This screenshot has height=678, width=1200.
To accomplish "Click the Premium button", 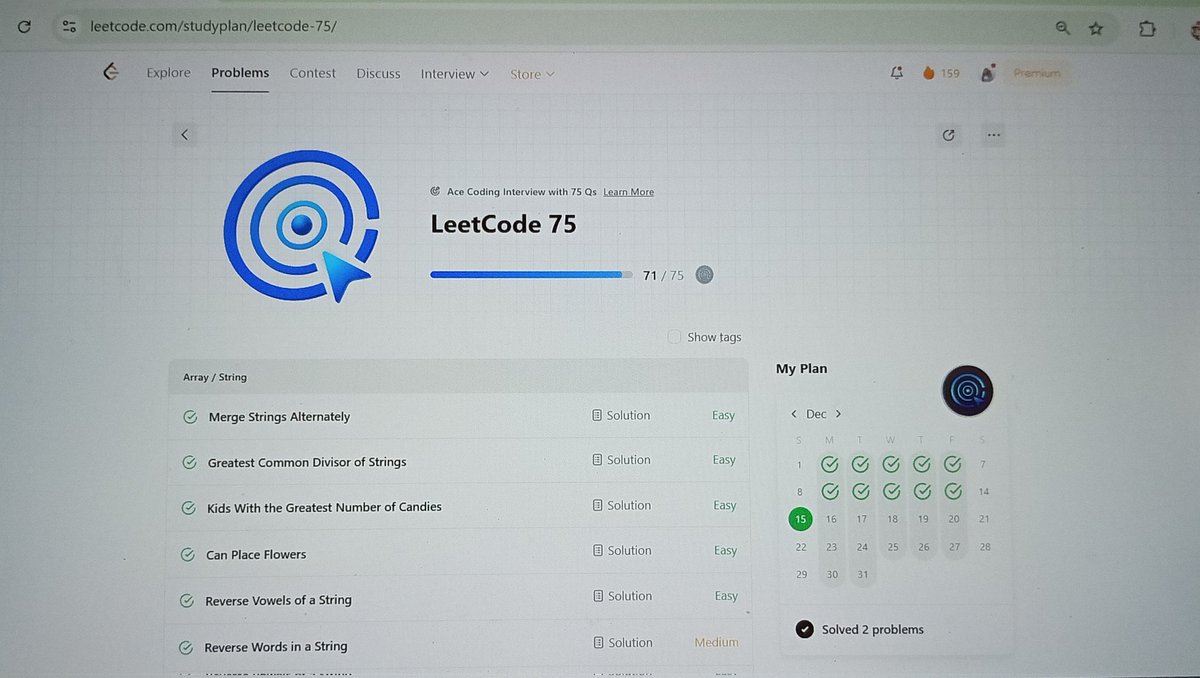I will coord(1036,74).
